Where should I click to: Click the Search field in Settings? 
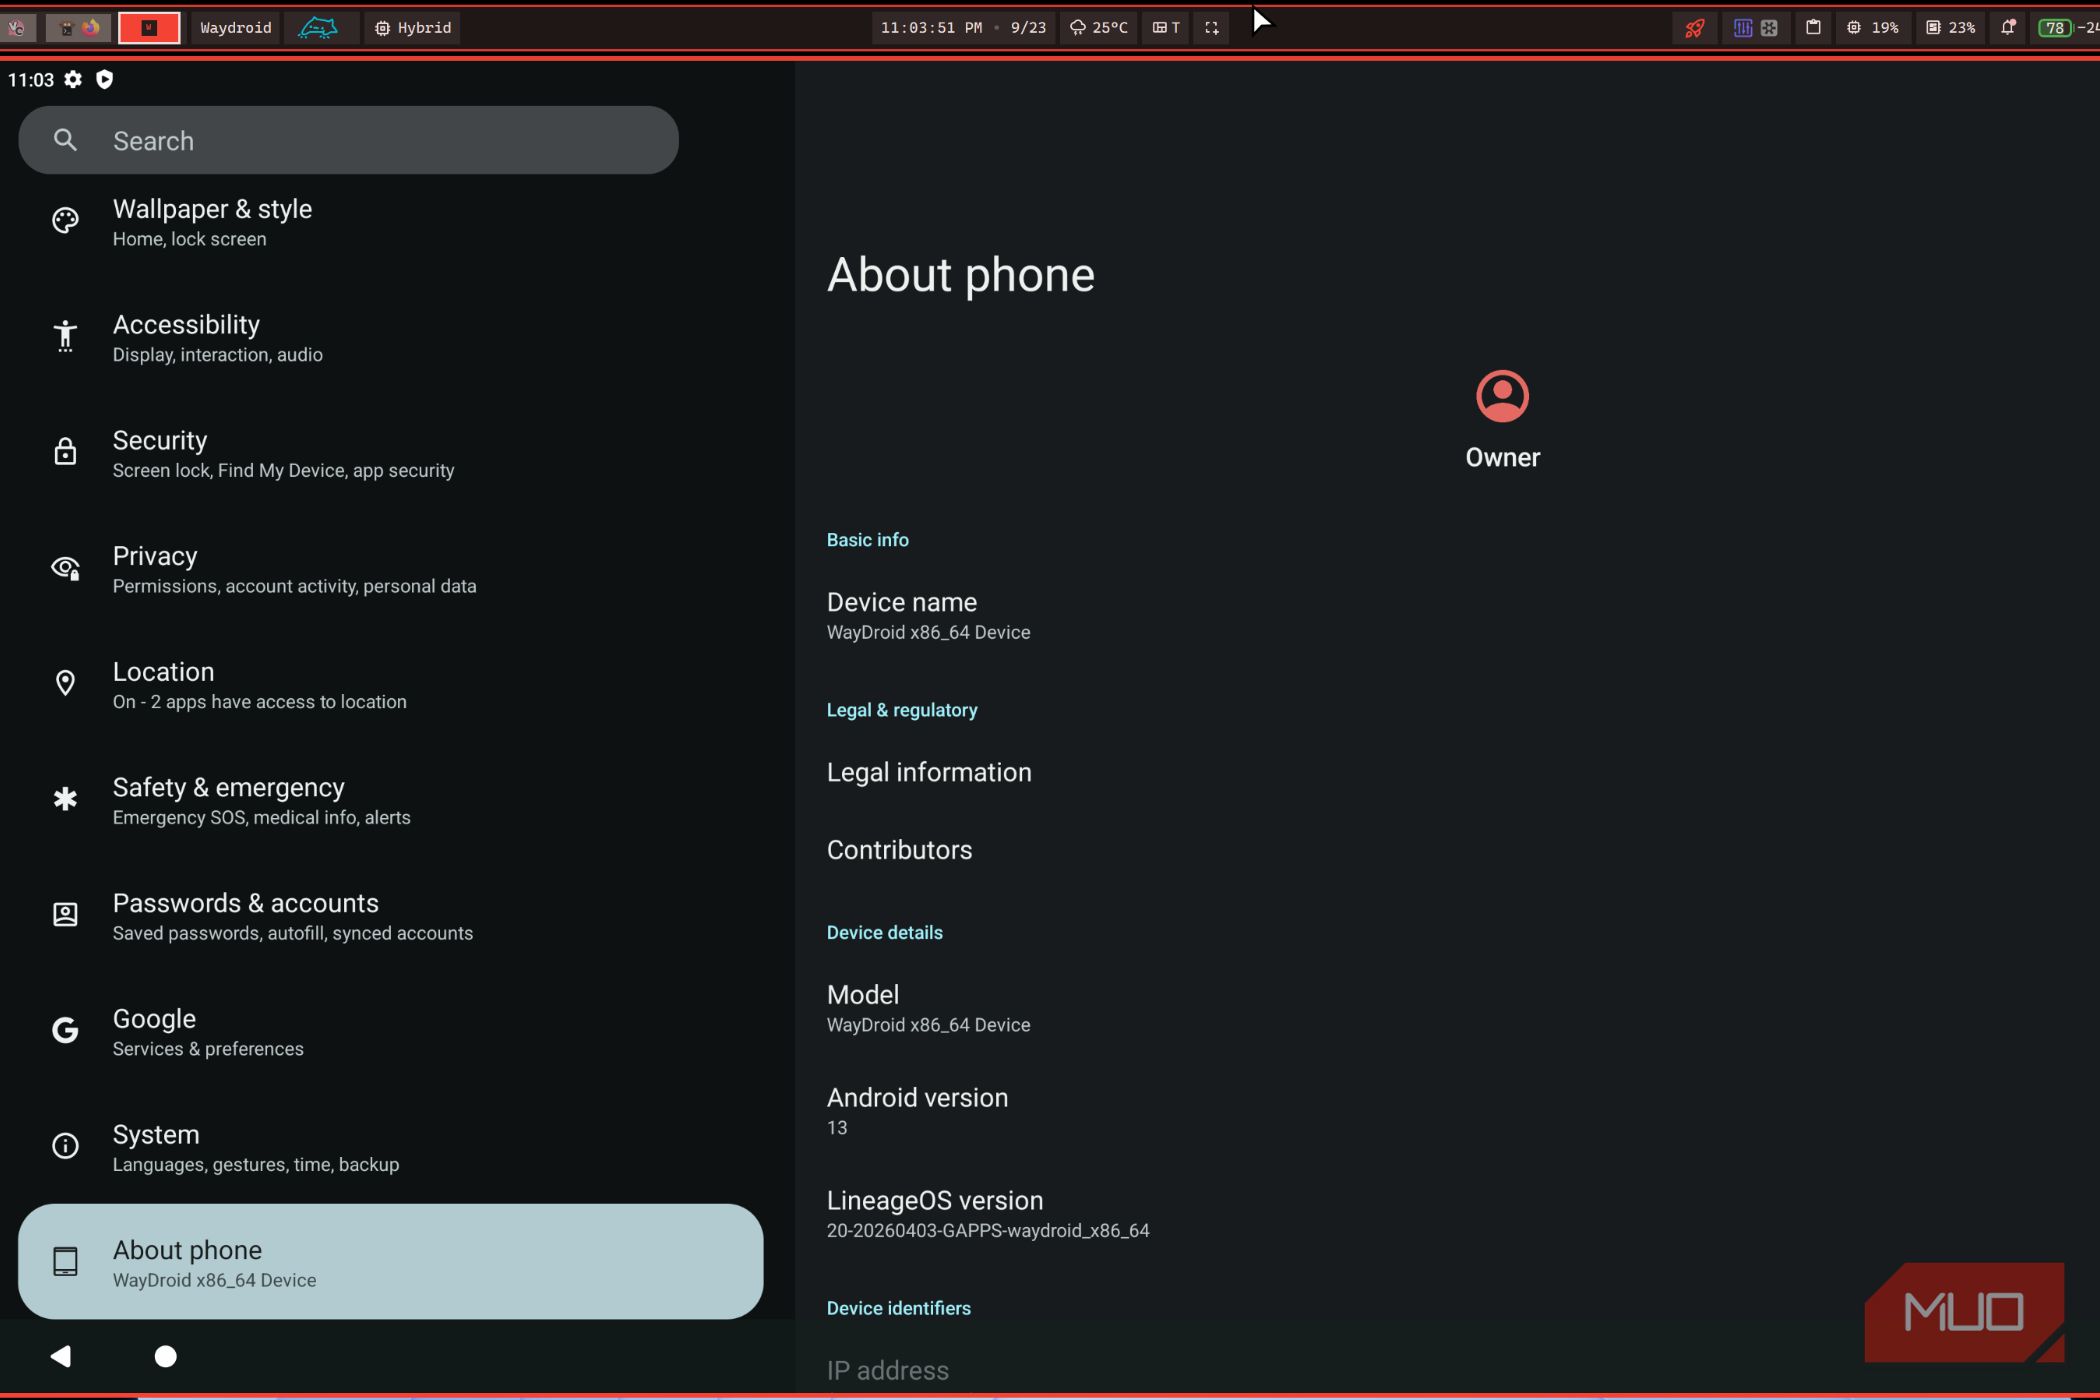click(x=348, y=140)
